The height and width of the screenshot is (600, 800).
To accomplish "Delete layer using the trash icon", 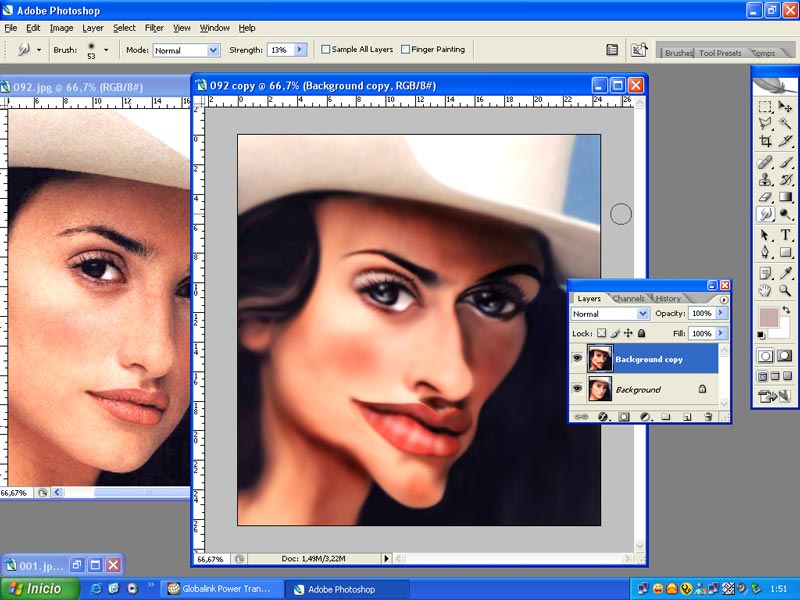I will [x=709, y=416].
